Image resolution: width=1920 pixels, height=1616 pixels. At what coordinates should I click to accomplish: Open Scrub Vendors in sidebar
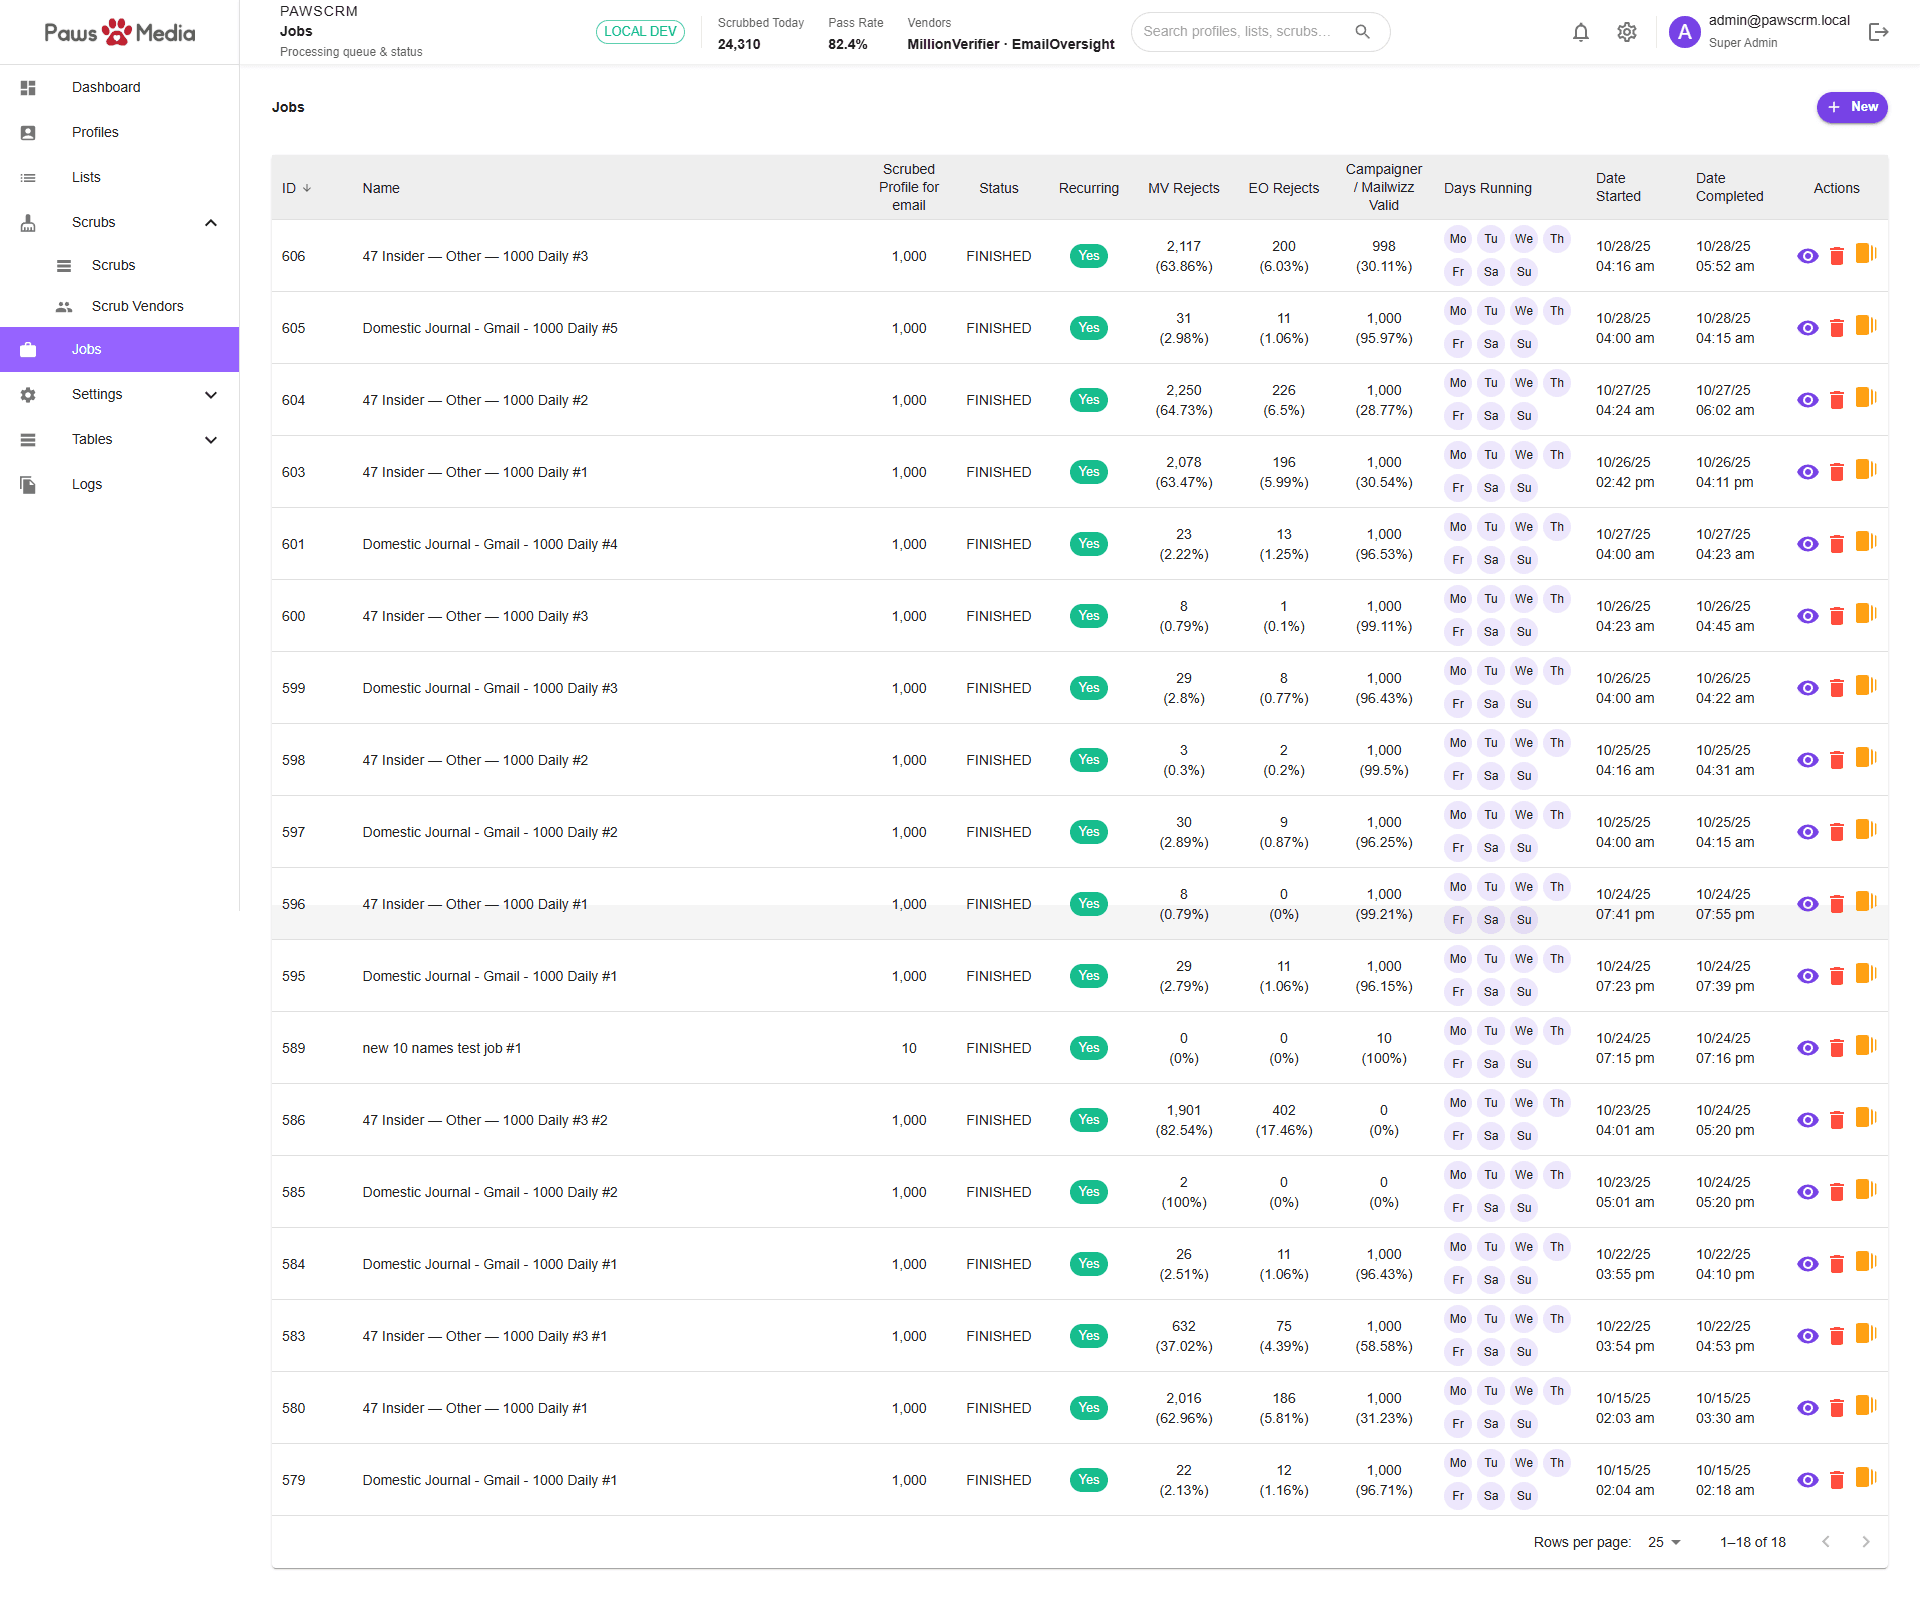137,306
